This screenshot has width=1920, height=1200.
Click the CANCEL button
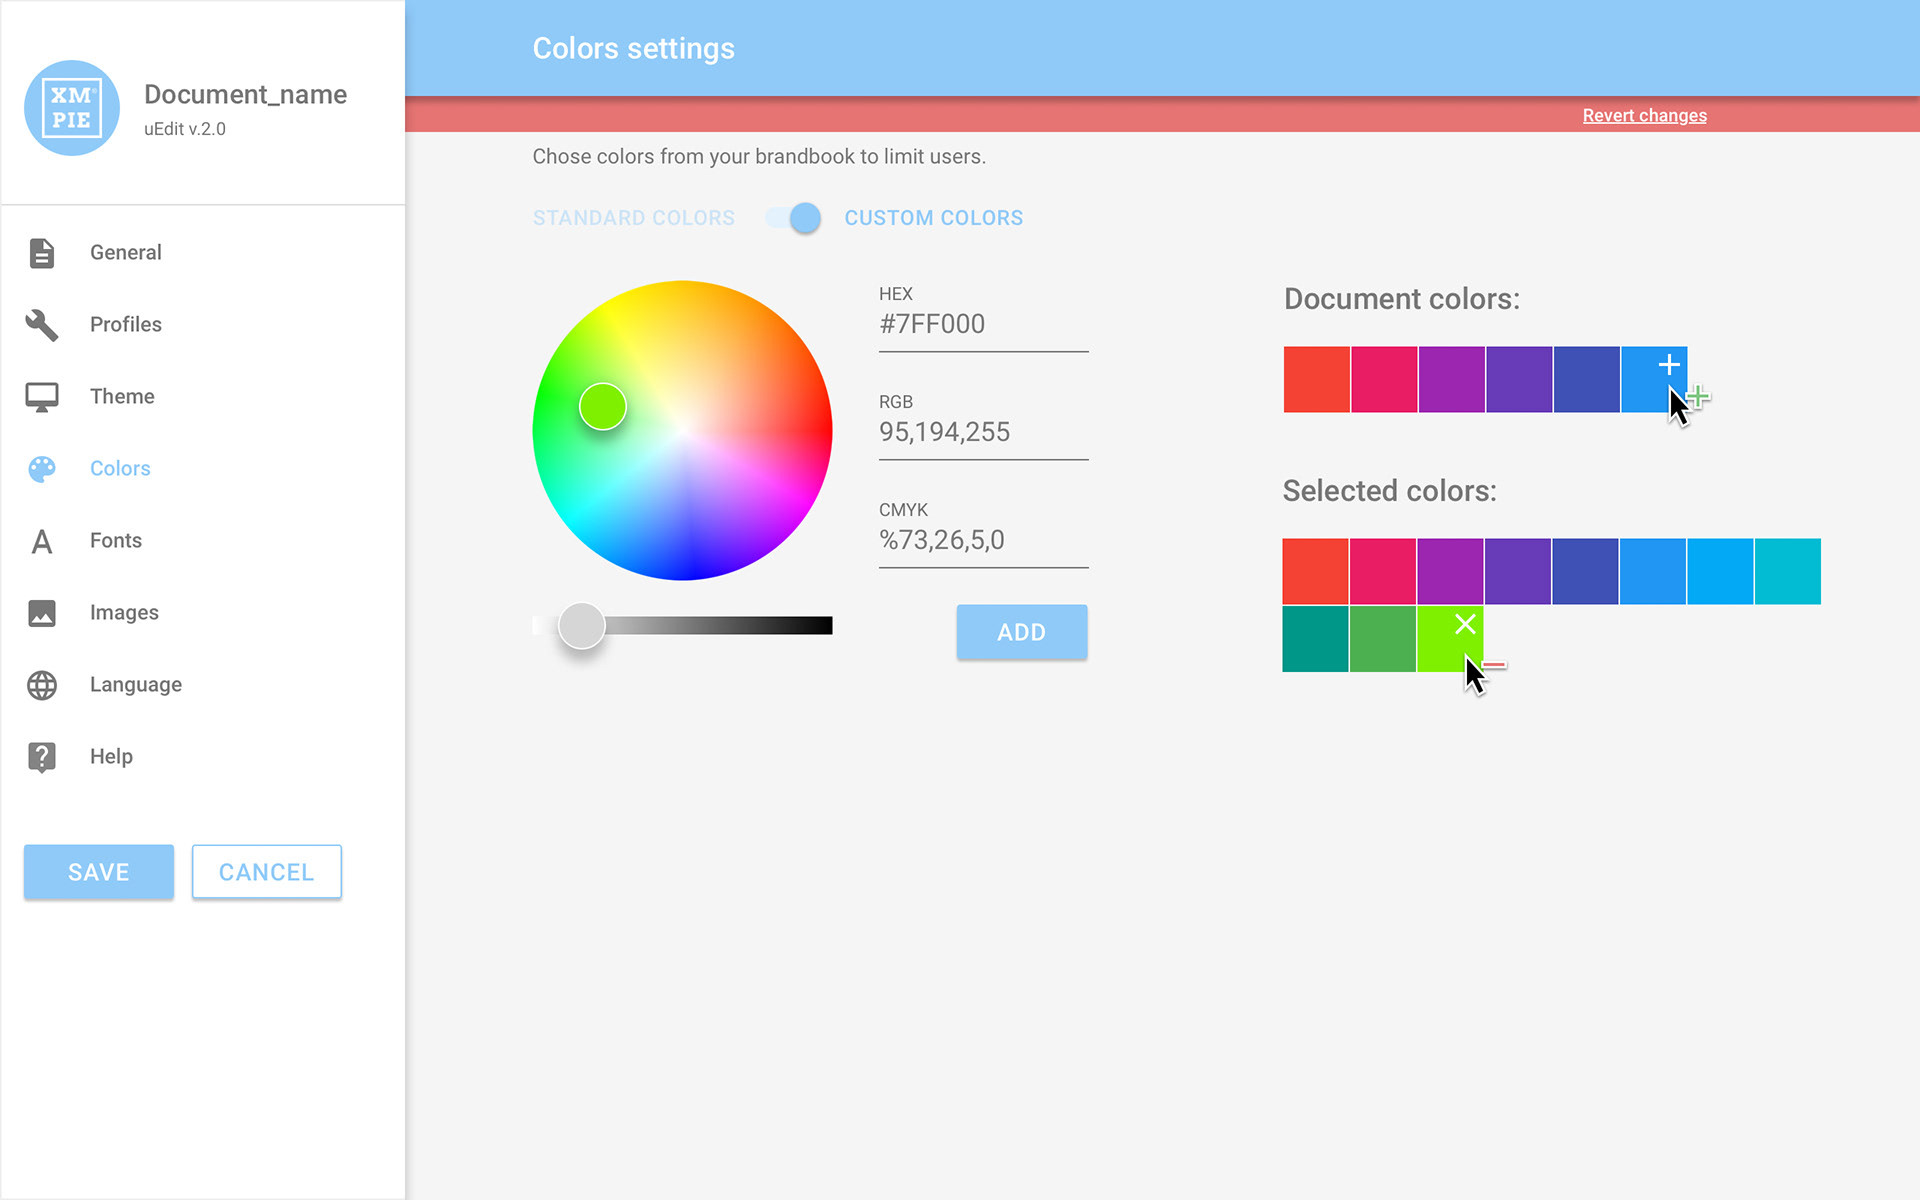click(267, 872)
